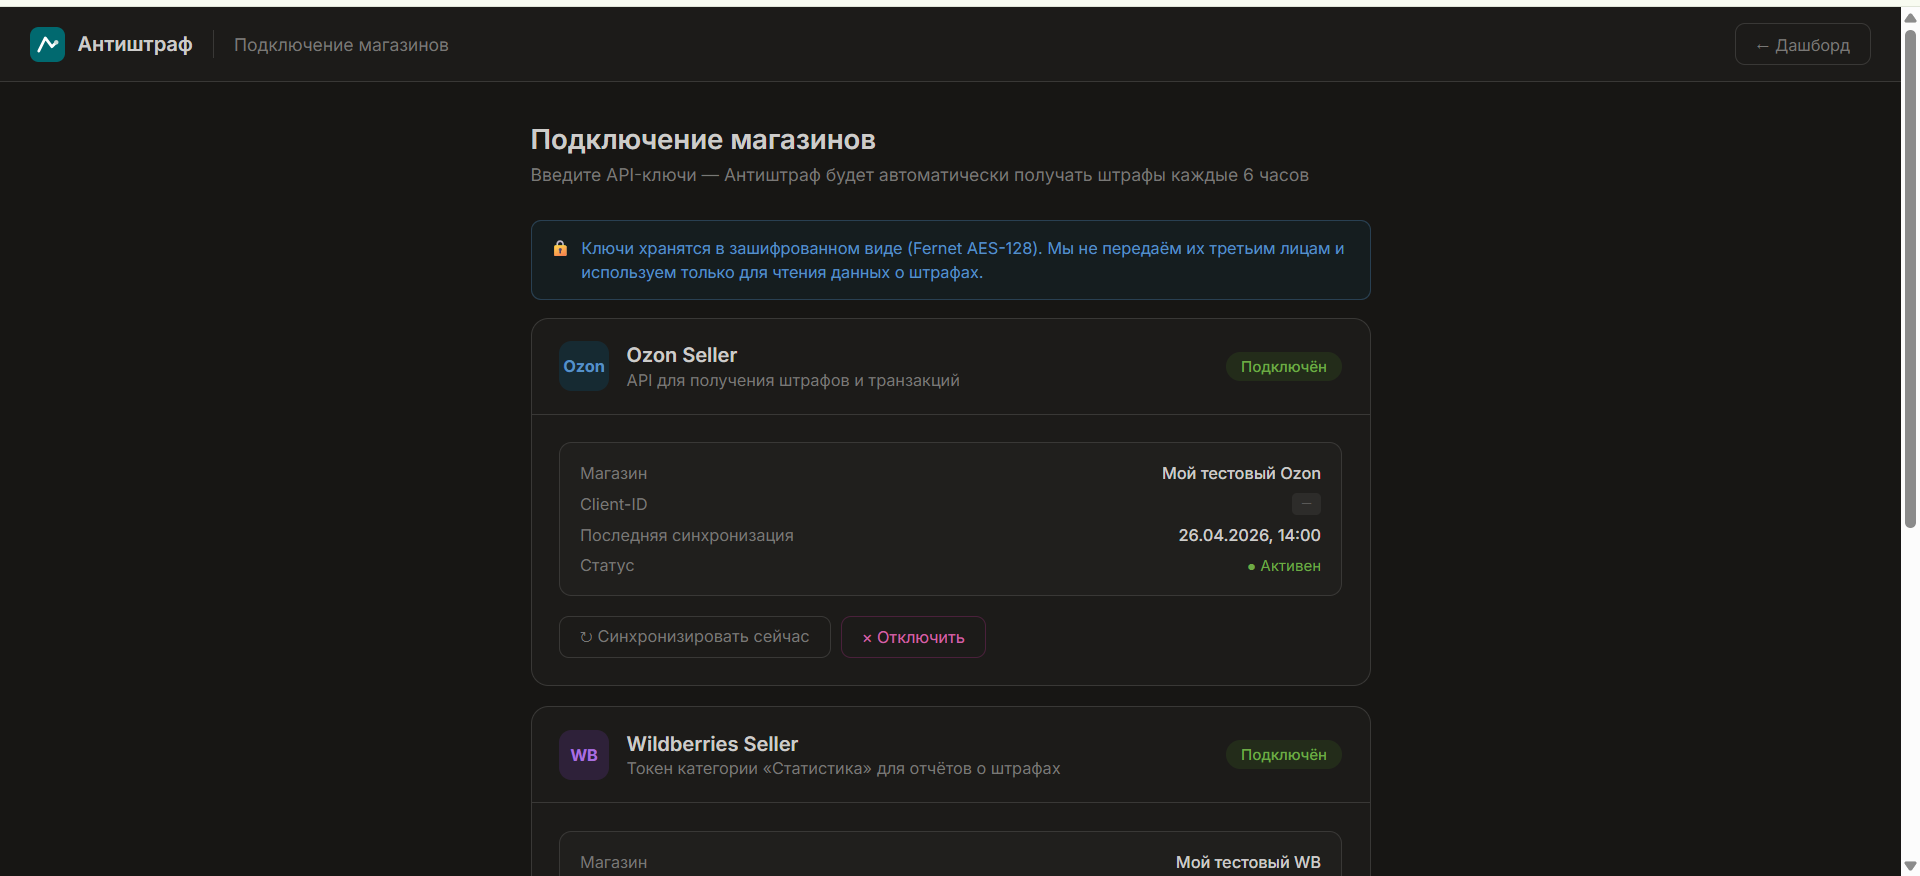
Task: Click the masked Client-ID value badge
Action: click(1306, 504)
